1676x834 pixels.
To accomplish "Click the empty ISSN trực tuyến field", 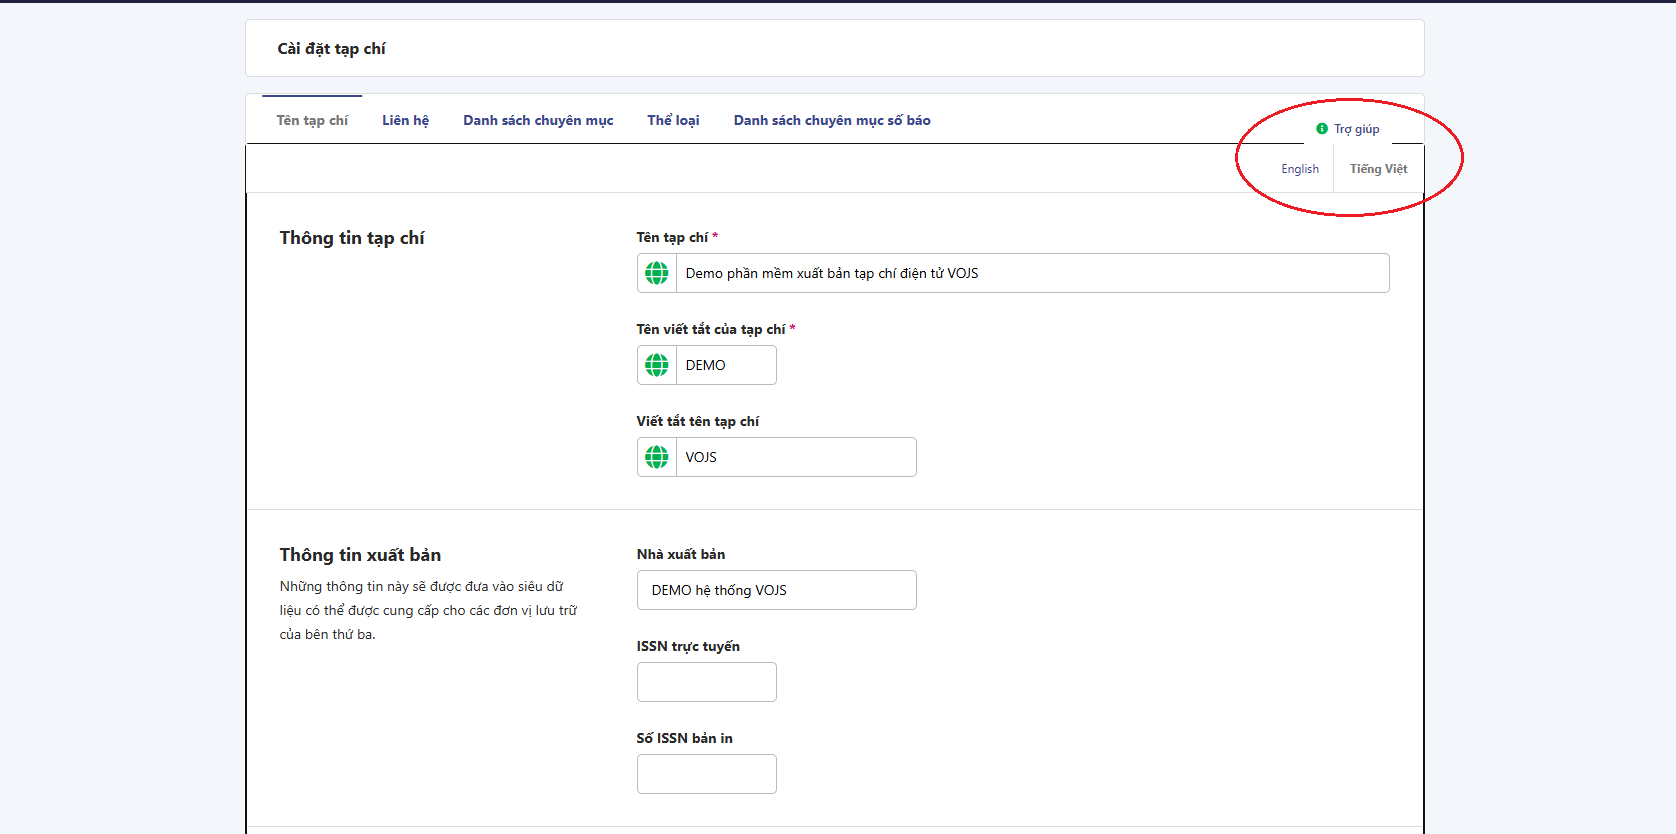I will pos(706,682).
